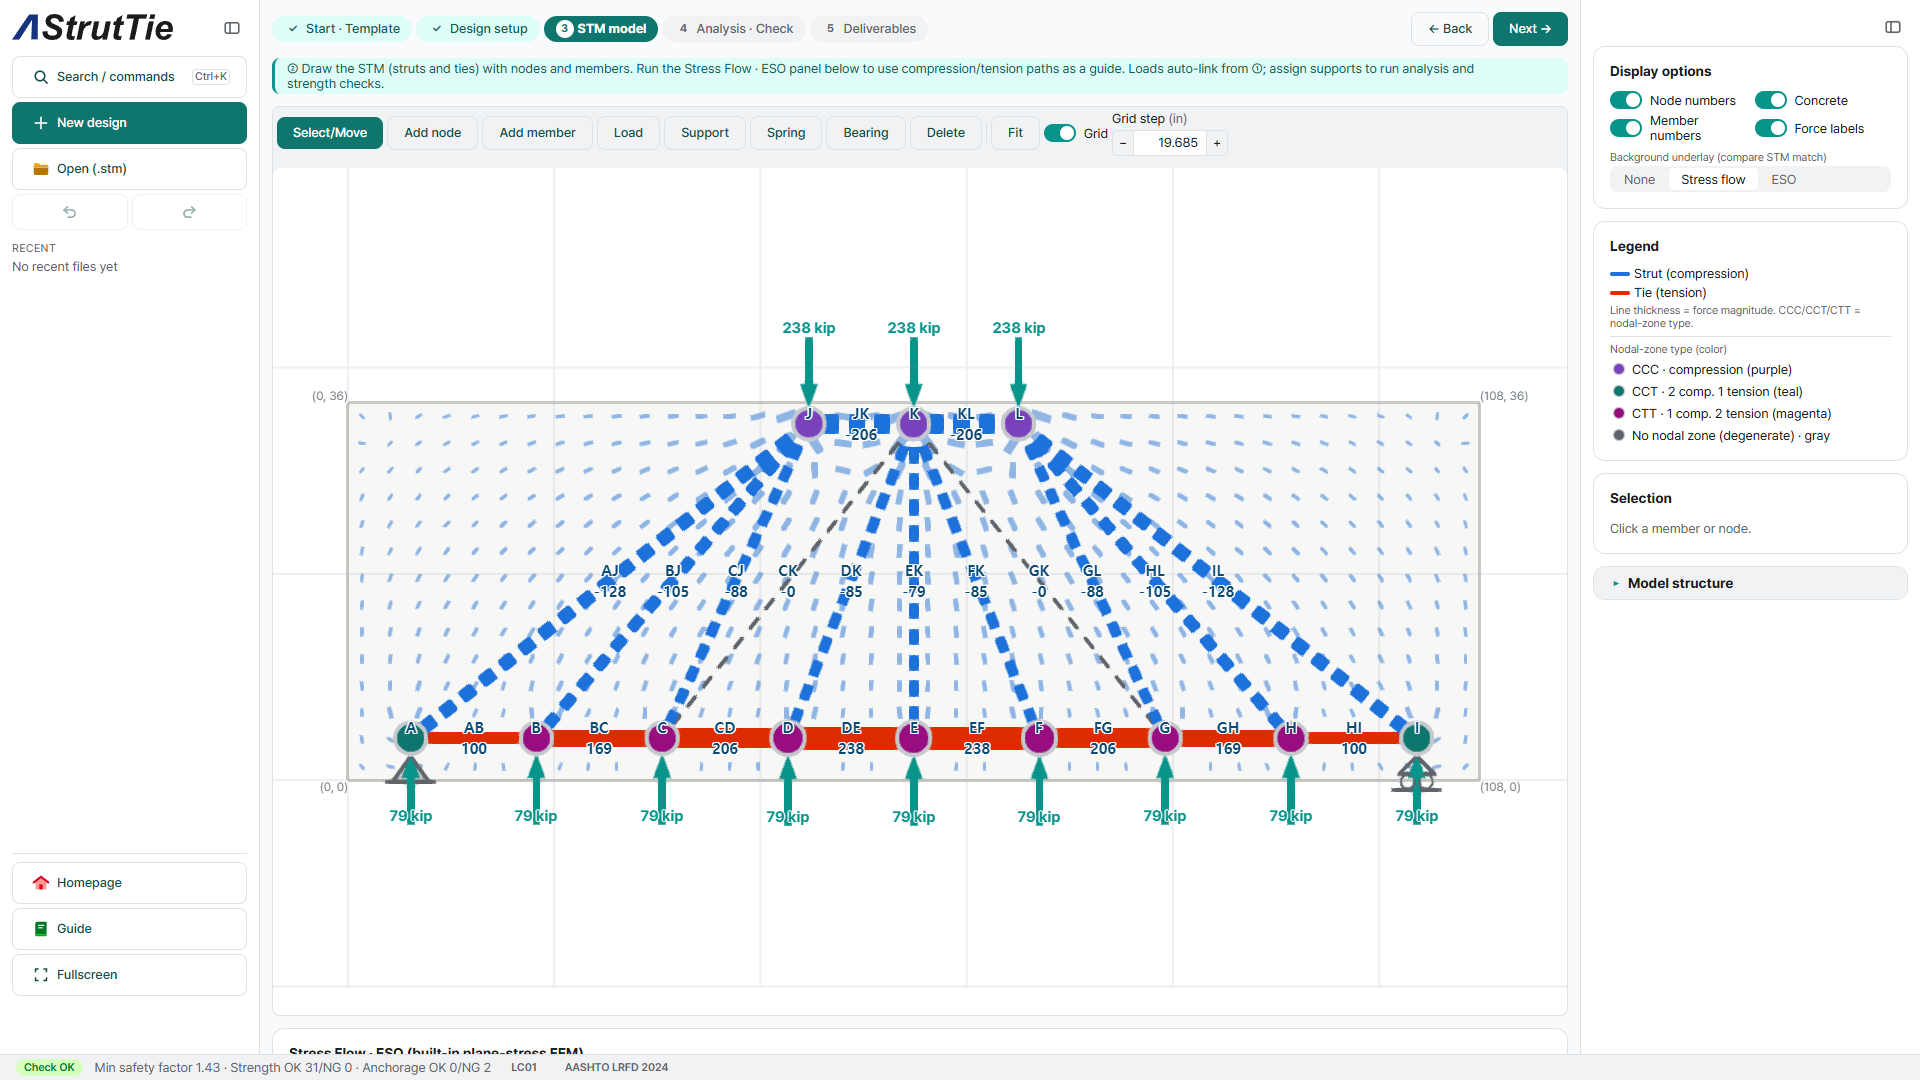Open Analysis · Check step
The height and width of the screenshot is (1080, 1920).
point(736,29)
